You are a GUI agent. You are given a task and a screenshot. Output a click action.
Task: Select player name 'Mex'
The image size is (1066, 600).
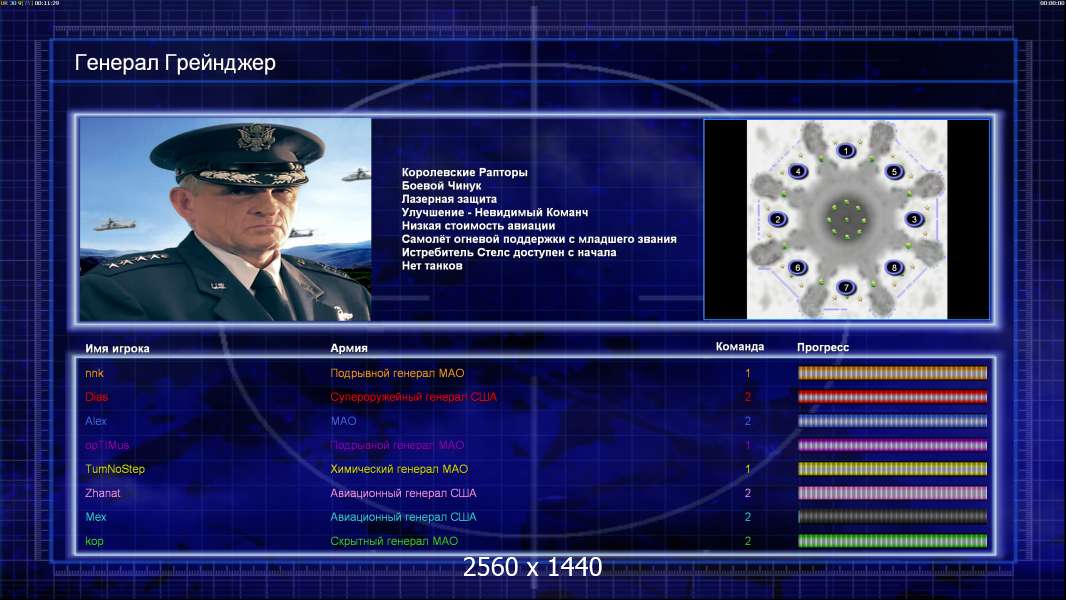(96, 517)
